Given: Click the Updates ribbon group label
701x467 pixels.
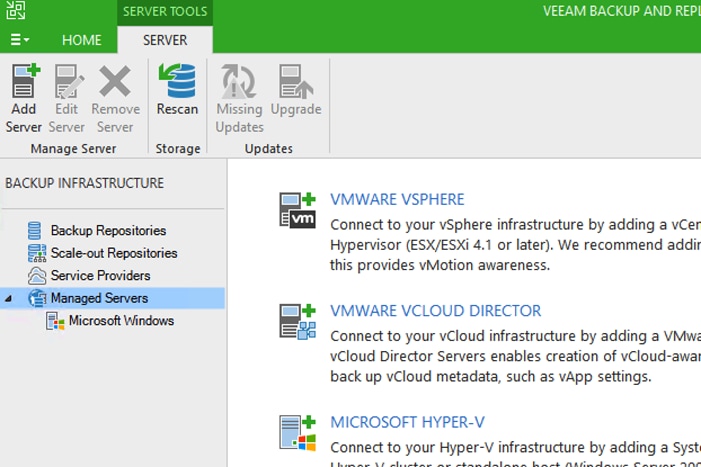Looking at the screenshot, I should point(269,148).
